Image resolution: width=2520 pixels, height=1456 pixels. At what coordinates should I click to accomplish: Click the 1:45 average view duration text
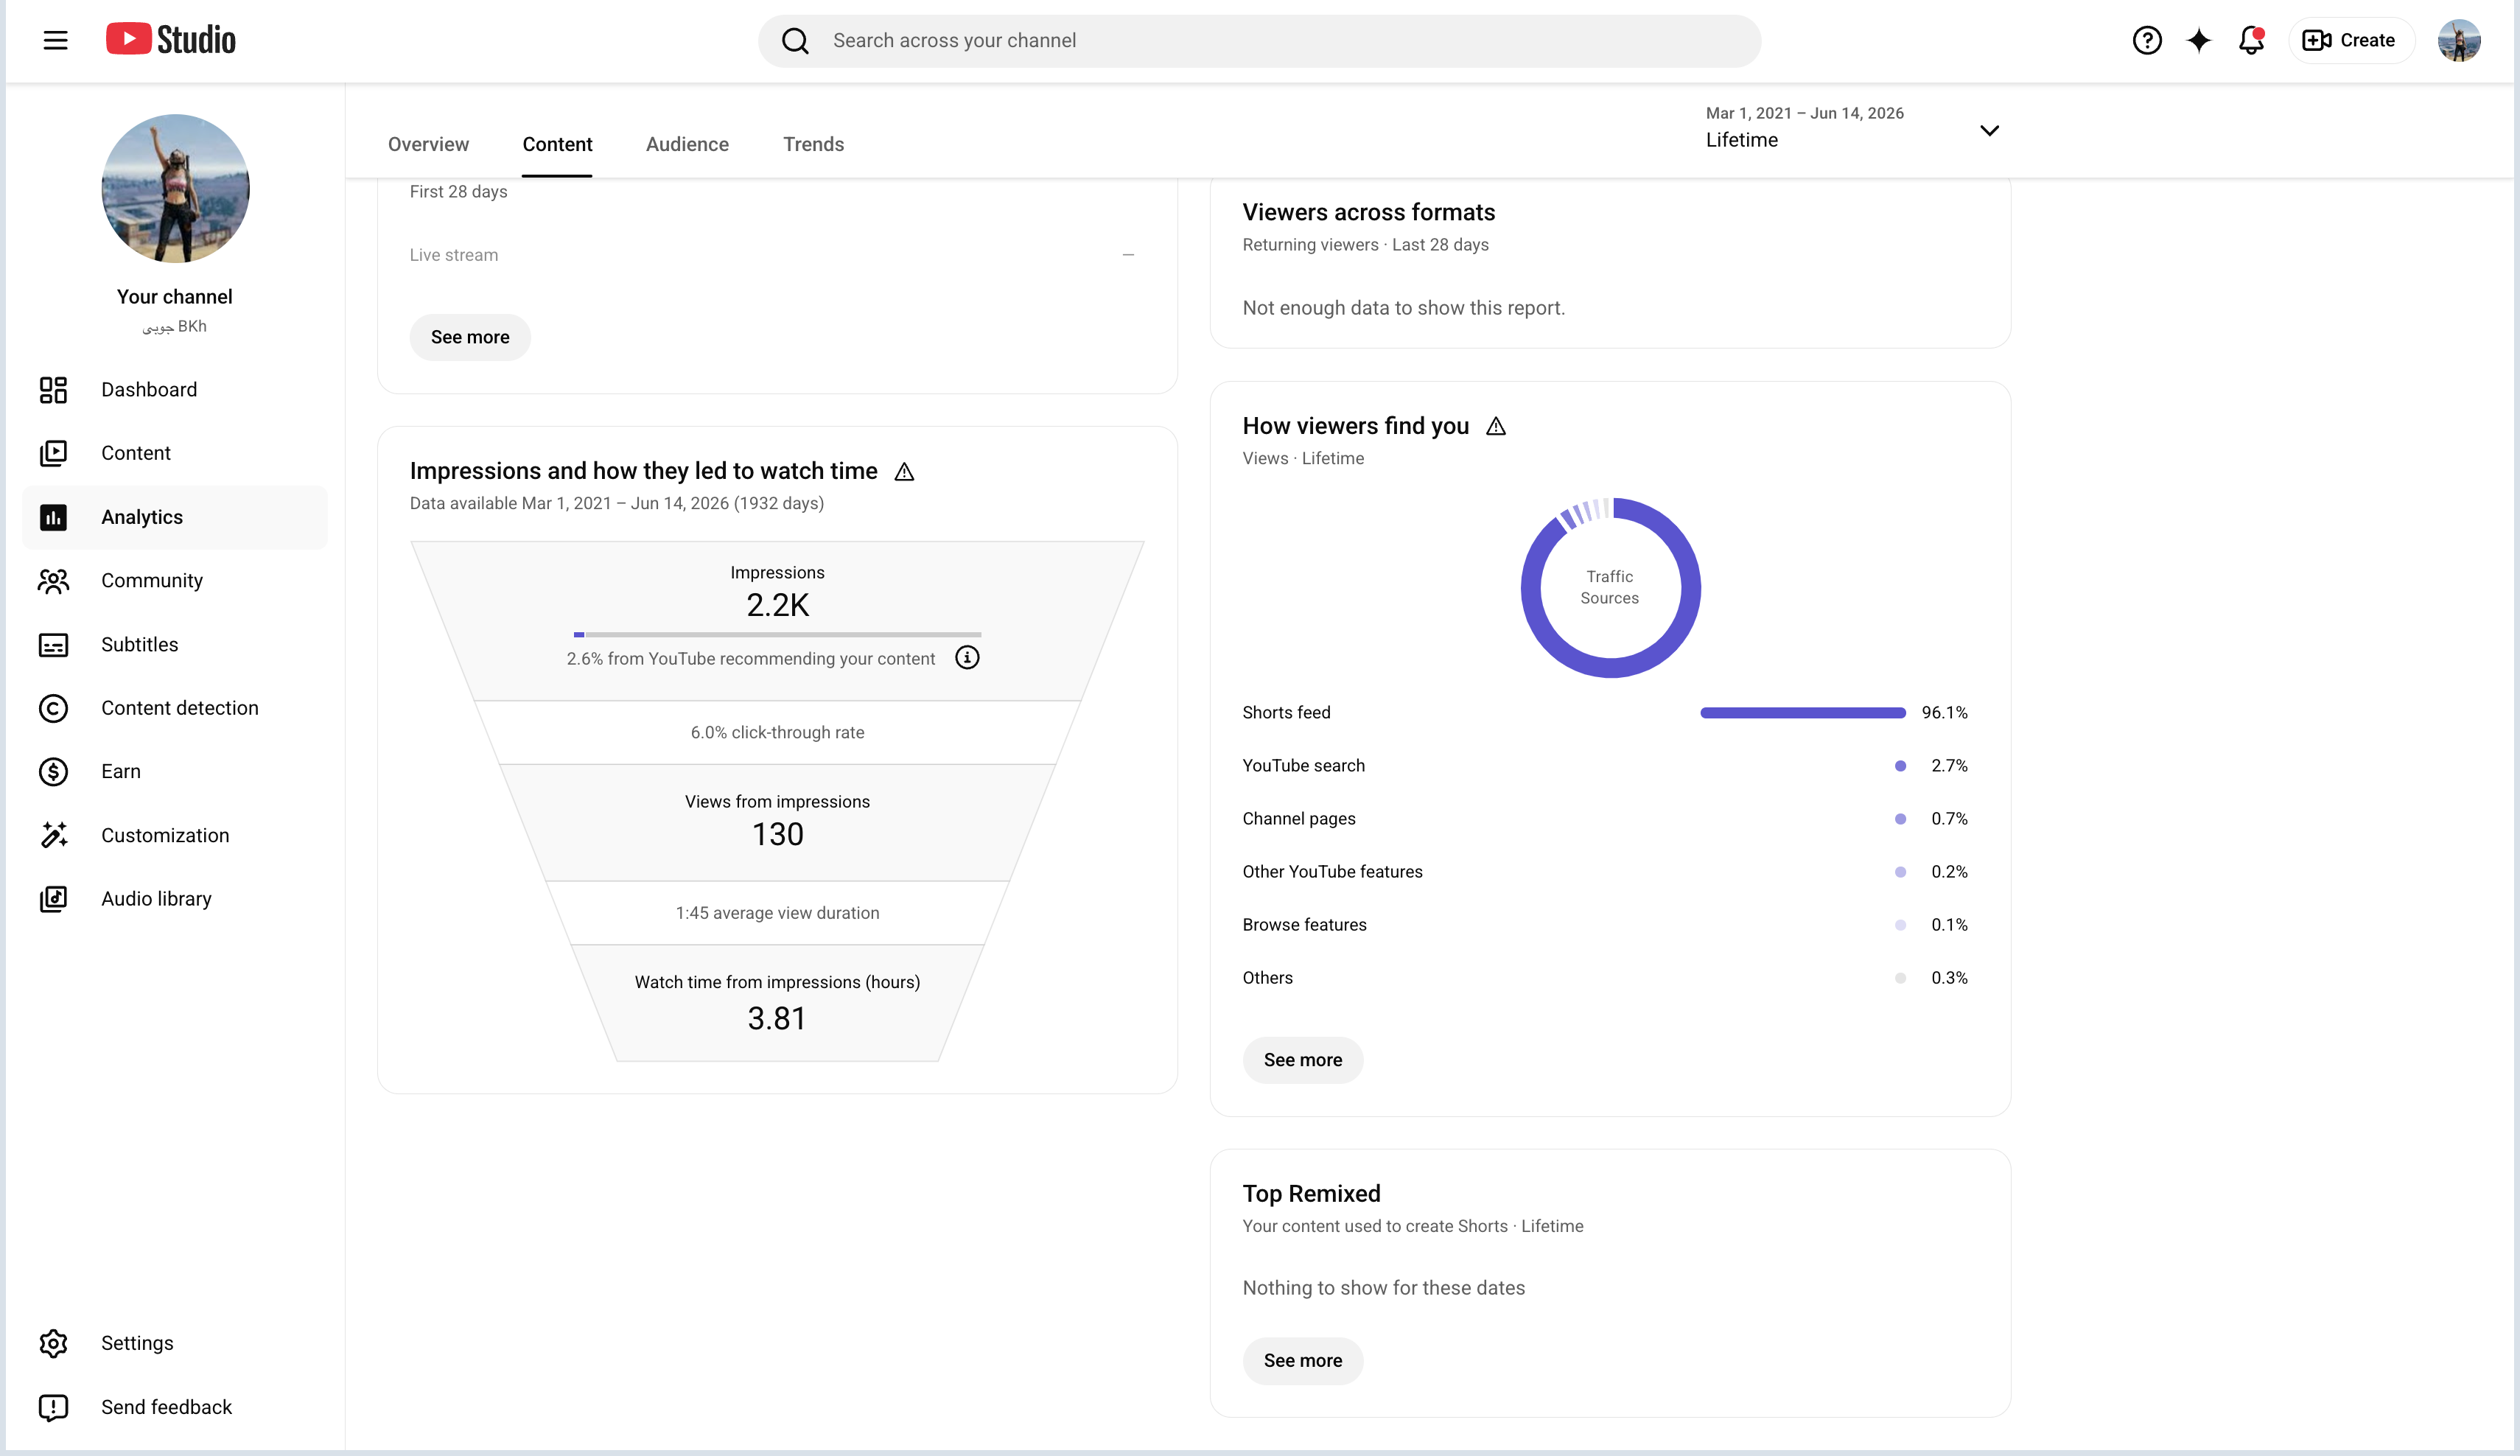777,913
